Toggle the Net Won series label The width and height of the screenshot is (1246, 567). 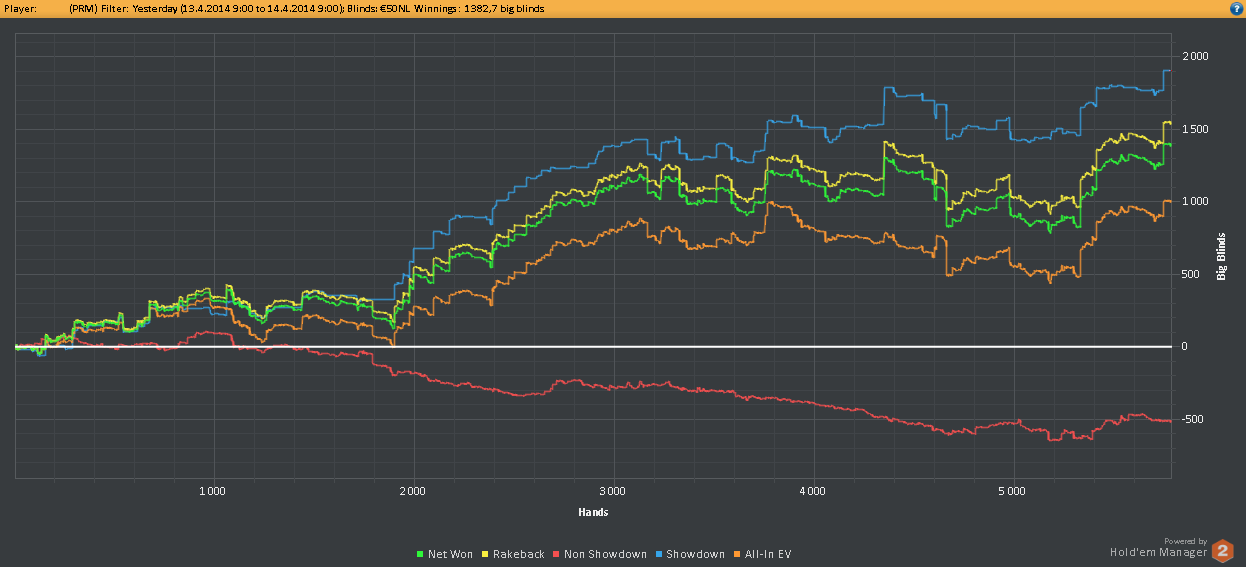pyautogui.click(x=450, y=554)
